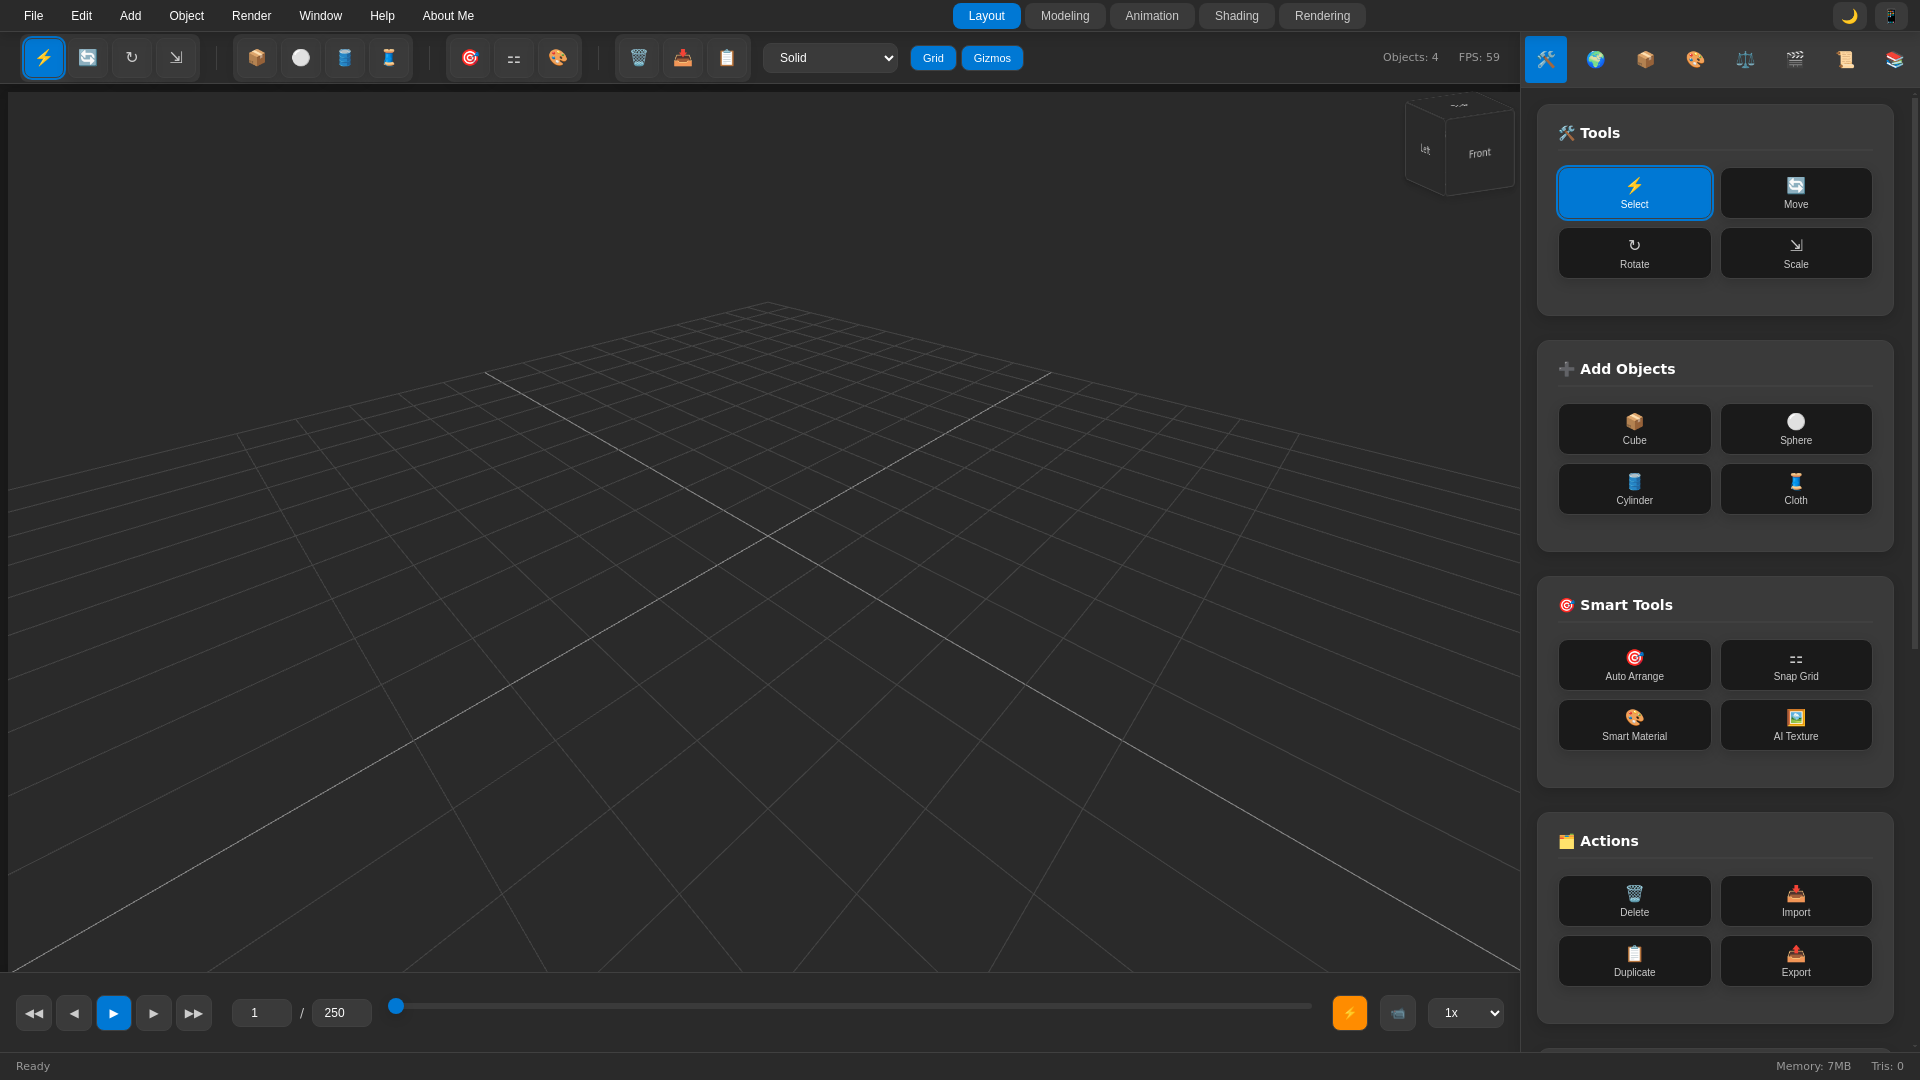The height and width of the screenshot is (1080, 1920).
Task: Open the About Me menu
Action: (448, 16)
